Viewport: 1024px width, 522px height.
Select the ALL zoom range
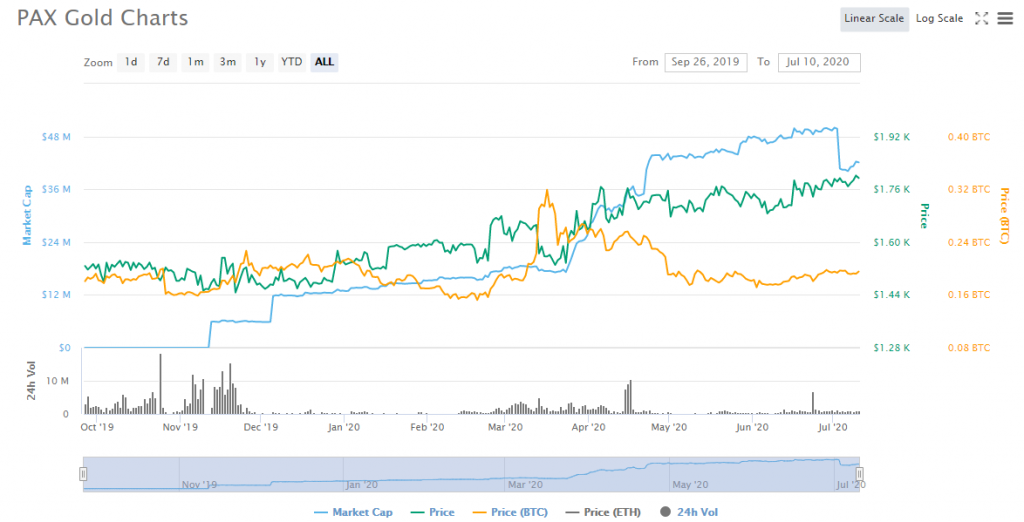point(325,62)
